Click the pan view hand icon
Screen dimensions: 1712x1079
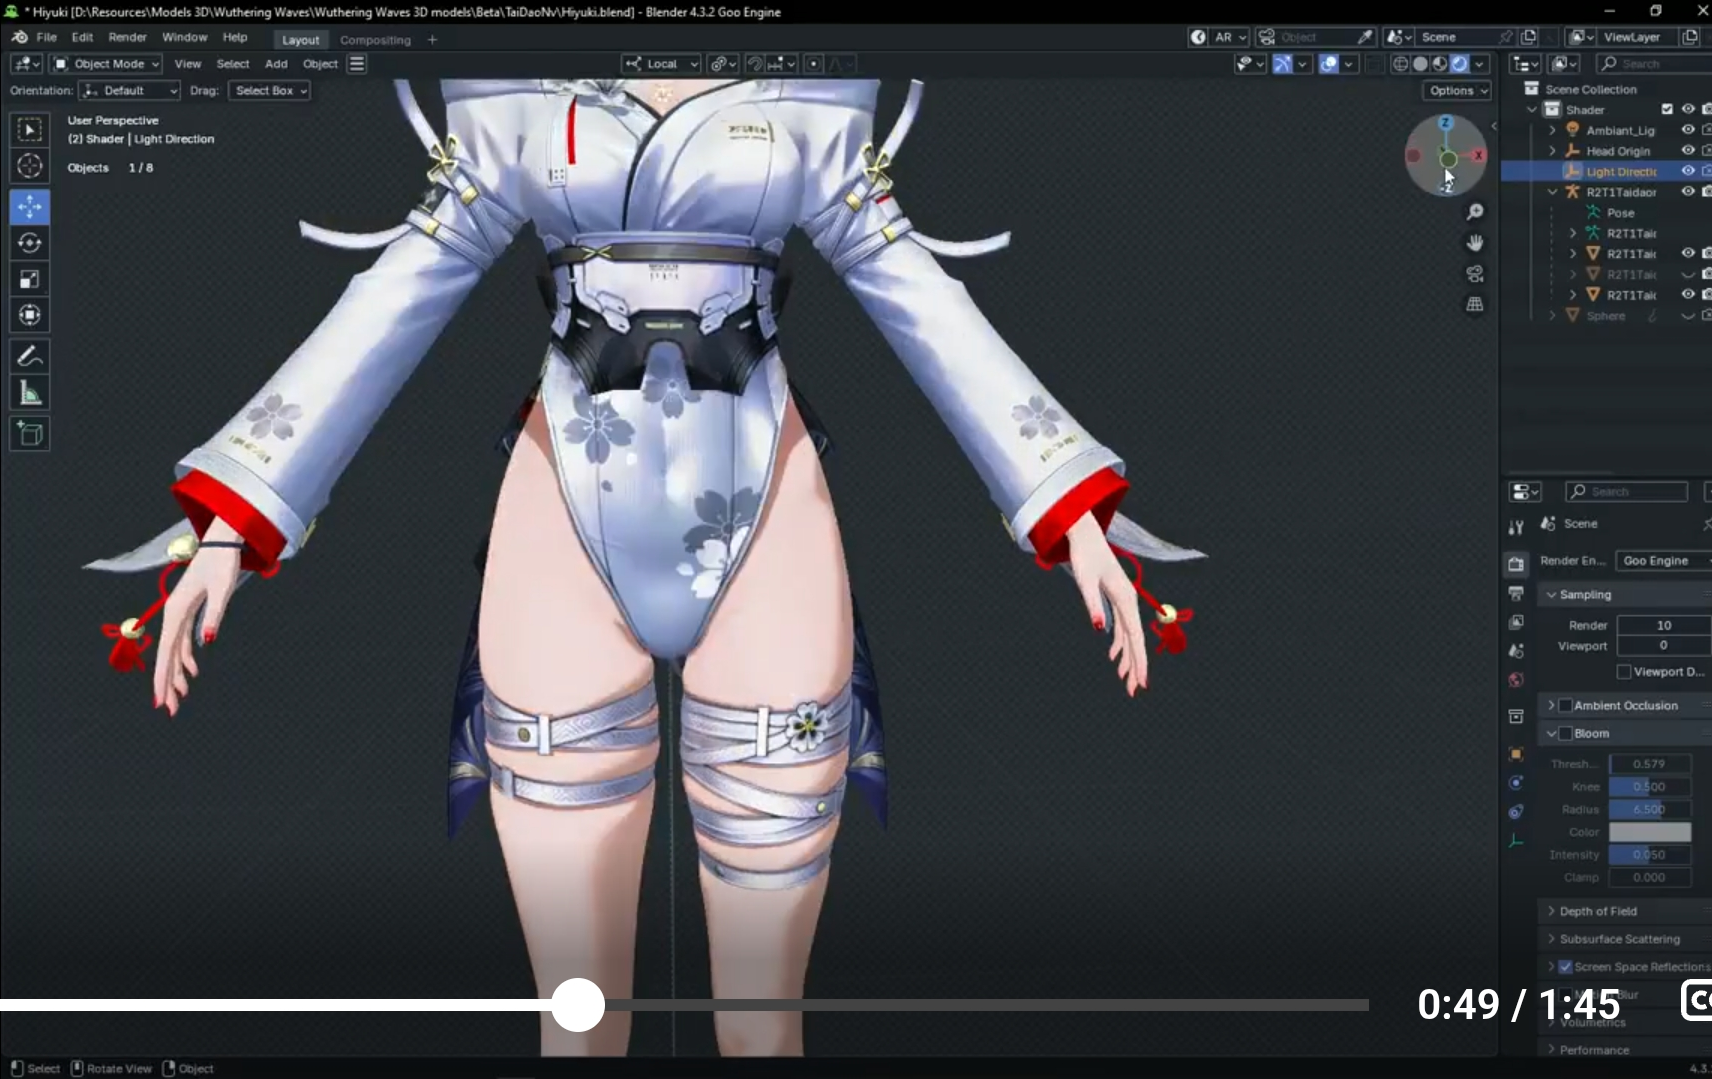(x=1475, y=243)
